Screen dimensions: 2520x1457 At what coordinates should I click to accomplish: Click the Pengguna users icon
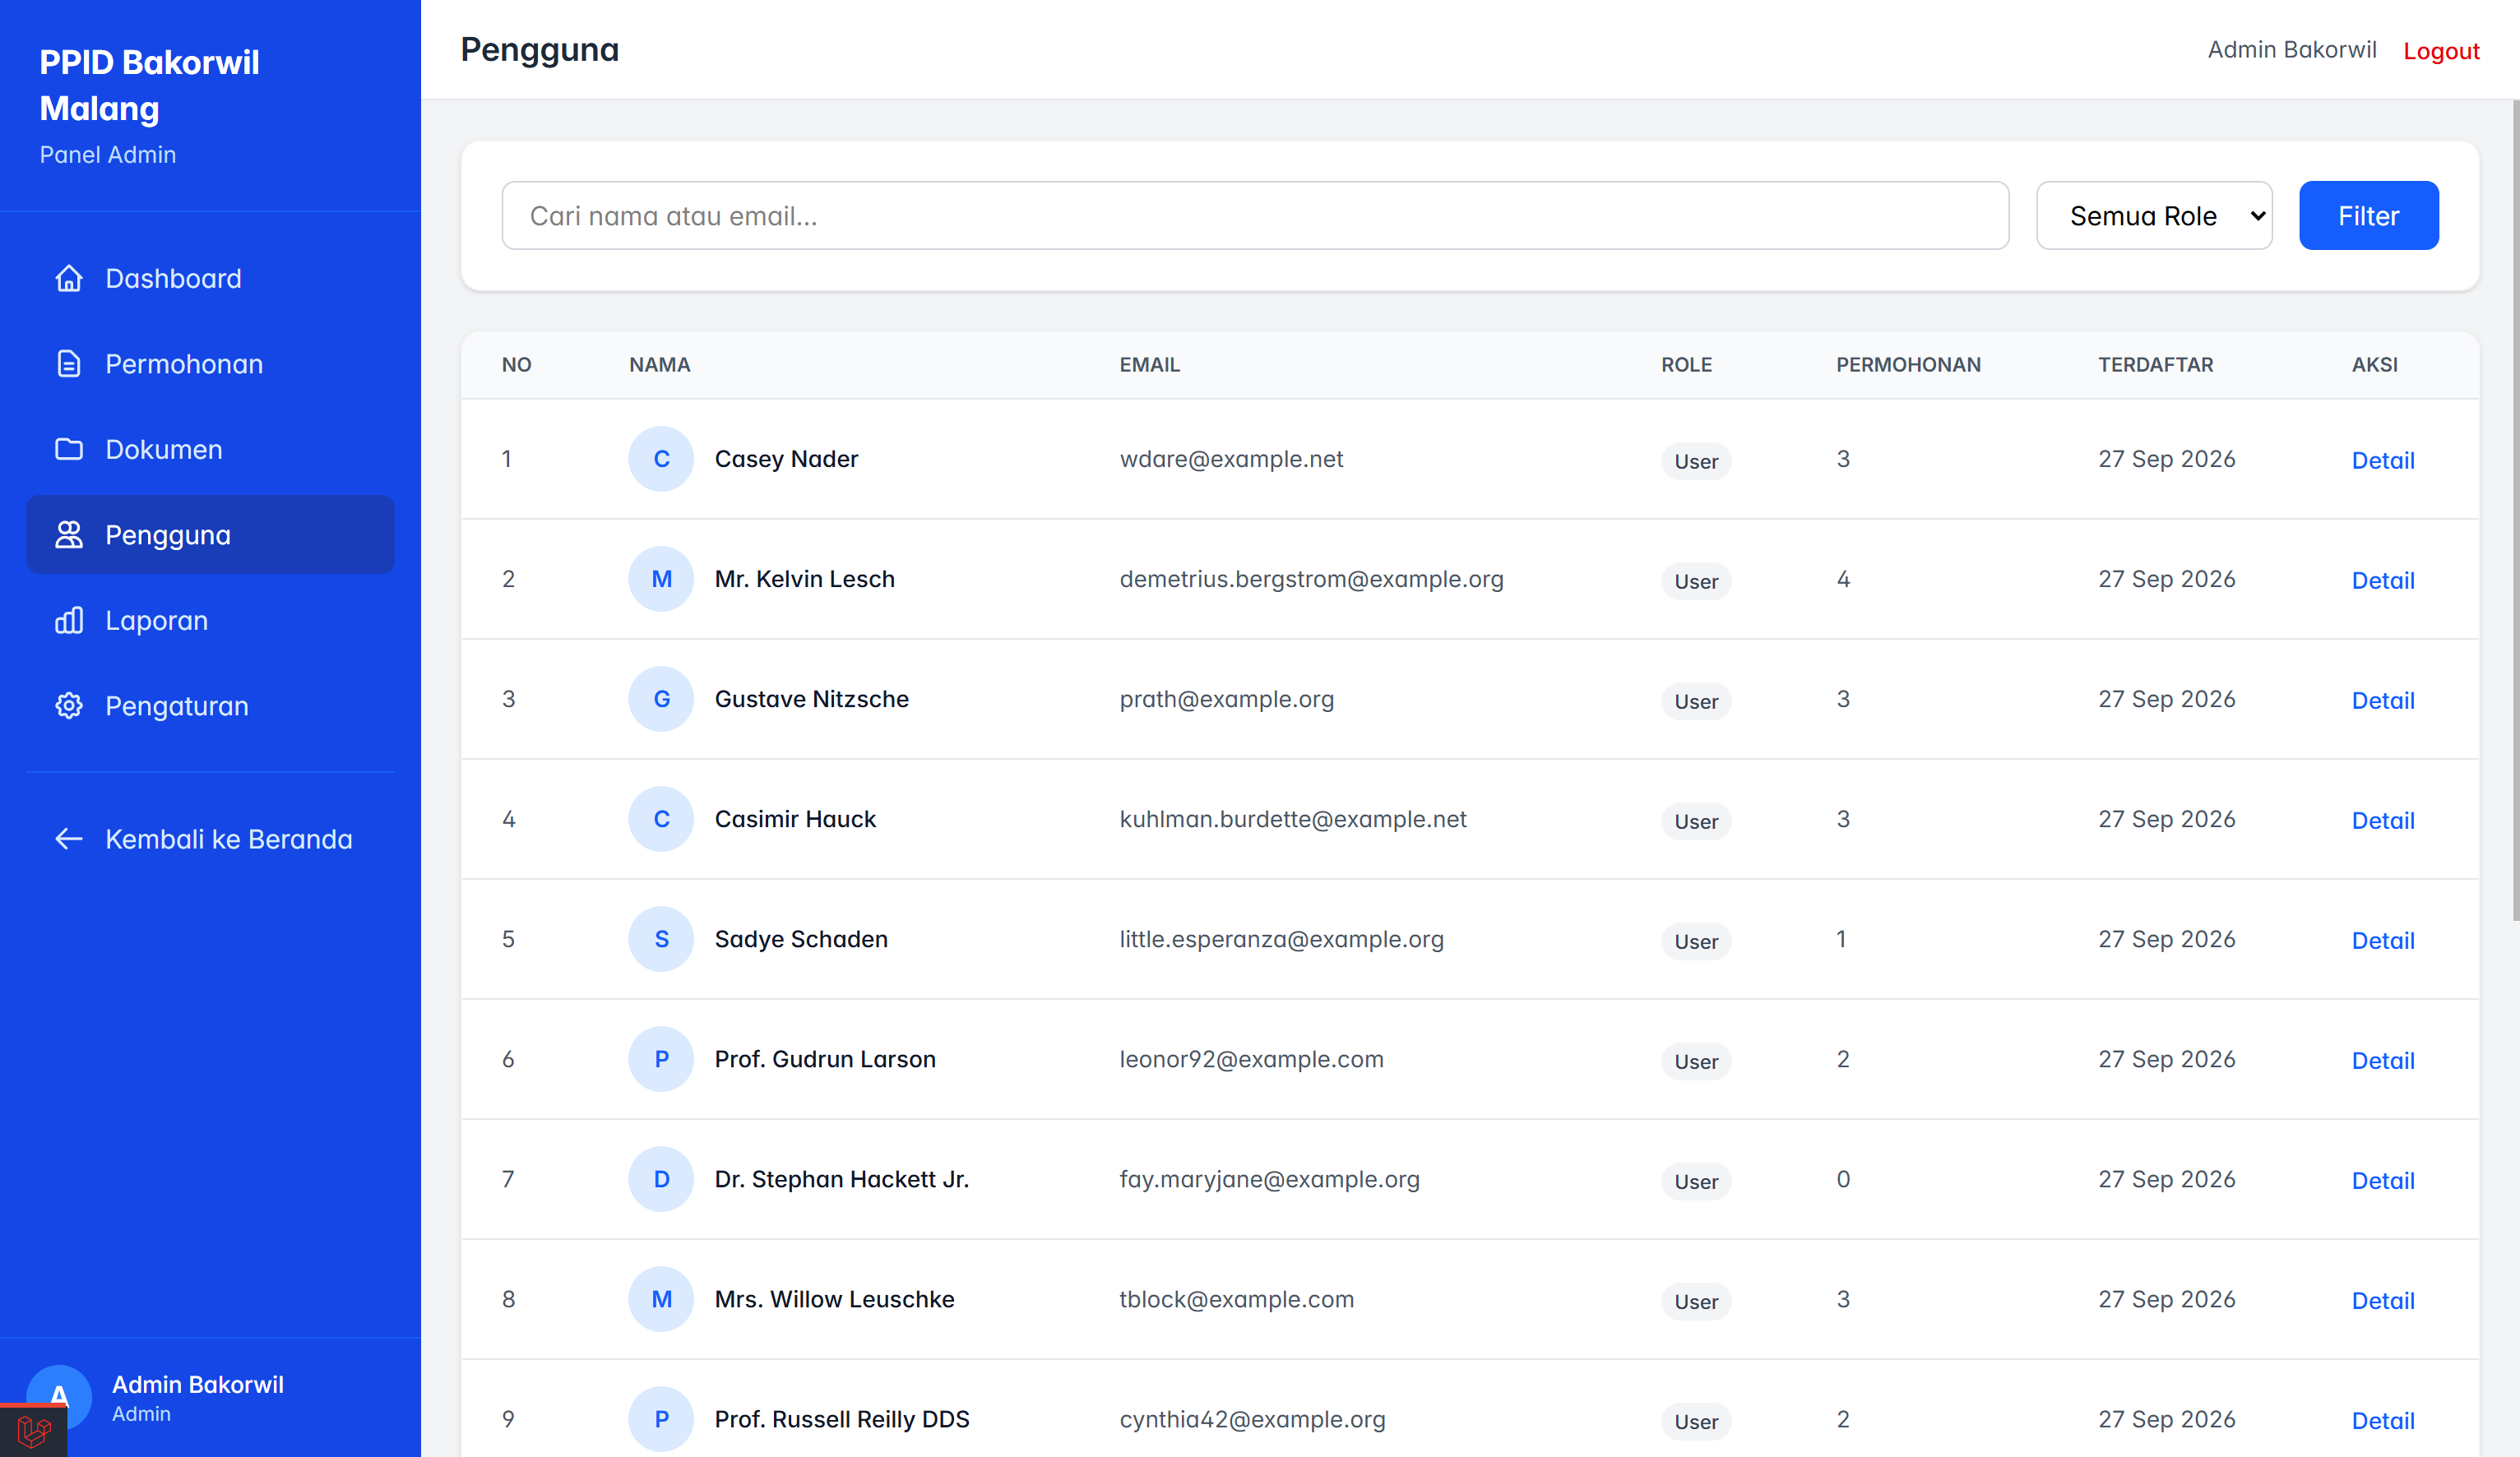pyautogui.click(x=69, y=535)
